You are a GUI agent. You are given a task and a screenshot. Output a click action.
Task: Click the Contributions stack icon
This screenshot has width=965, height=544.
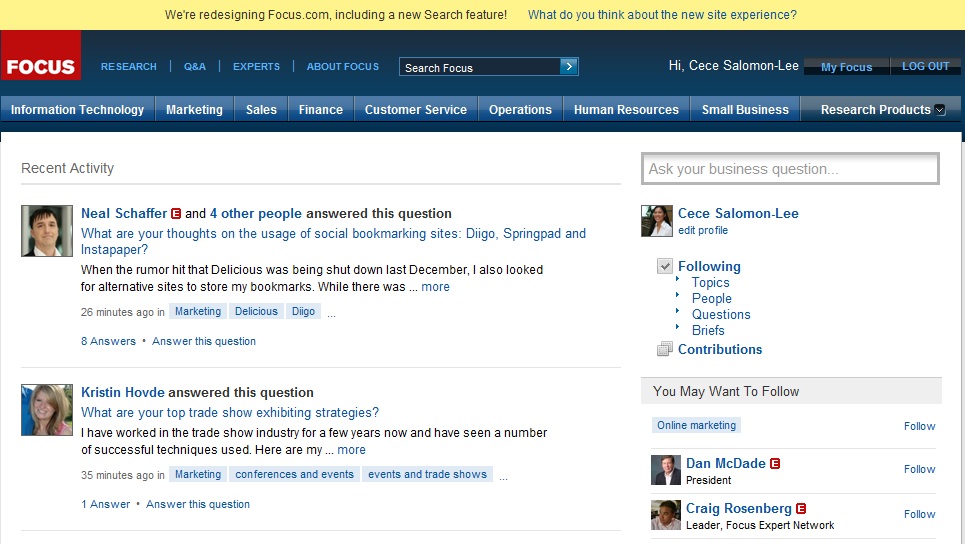tap(665, 349)
